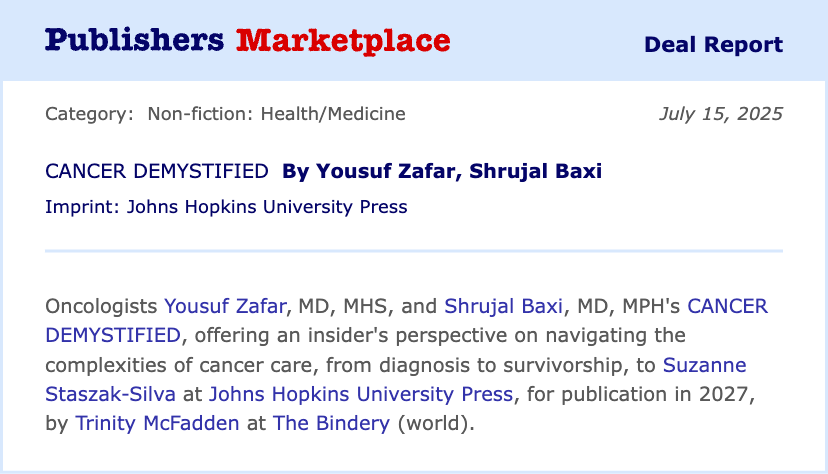Click the Category label text
Image resolution: width=828 pixels, height=474 pixels.
[89, 114]
